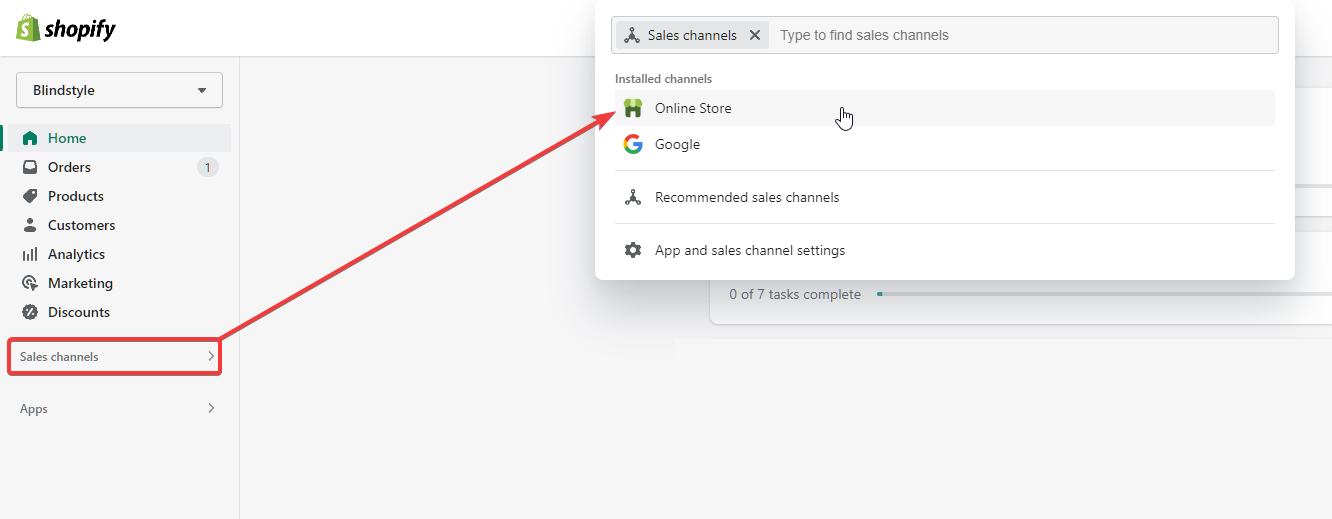Focus the find sales channels search field
The height and width of the screenshot is (519, 1332).
1025,35
